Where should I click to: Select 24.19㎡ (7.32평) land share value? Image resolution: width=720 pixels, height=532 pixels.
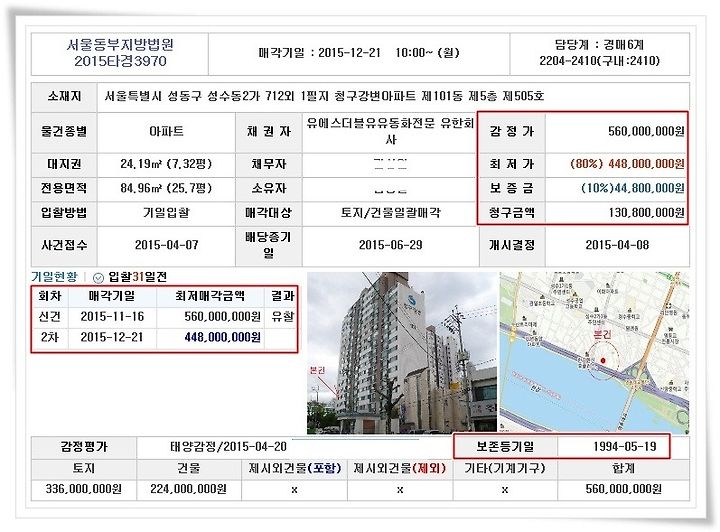[x=166, y=164]
